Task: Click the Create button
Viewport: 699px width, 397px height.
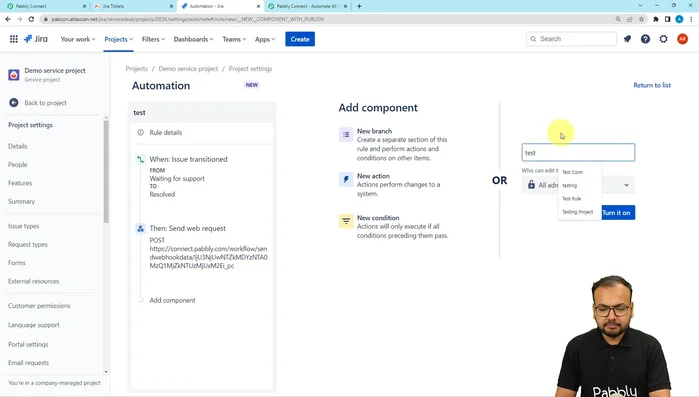Action: pyautogui.click(x=300, y=39)
